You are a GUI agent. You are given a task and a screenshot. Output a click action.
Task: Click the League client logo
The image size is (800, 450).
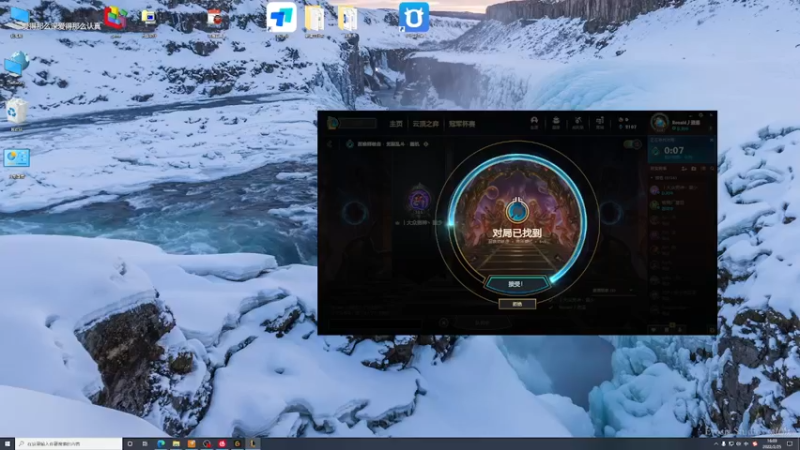(x=333, y=123)
